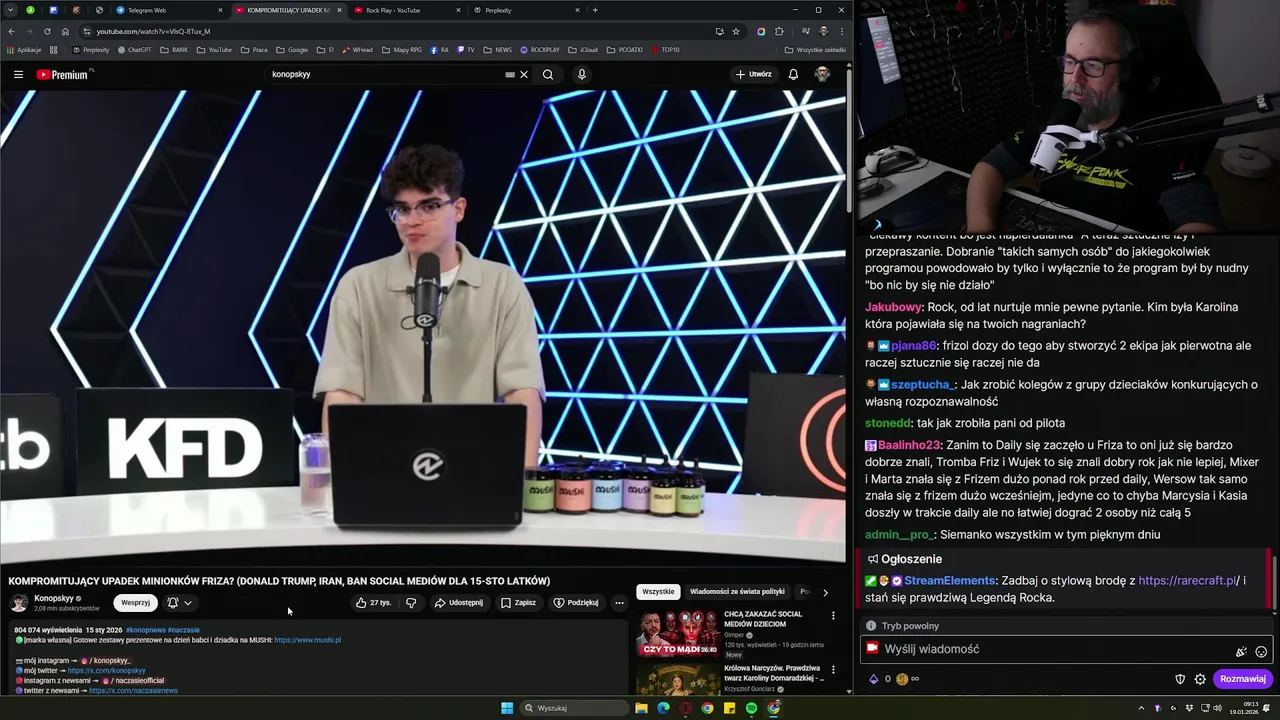Open the Konopskyy channel name link
This screenshot has width=1280, height=720.
tap(54, 598)
